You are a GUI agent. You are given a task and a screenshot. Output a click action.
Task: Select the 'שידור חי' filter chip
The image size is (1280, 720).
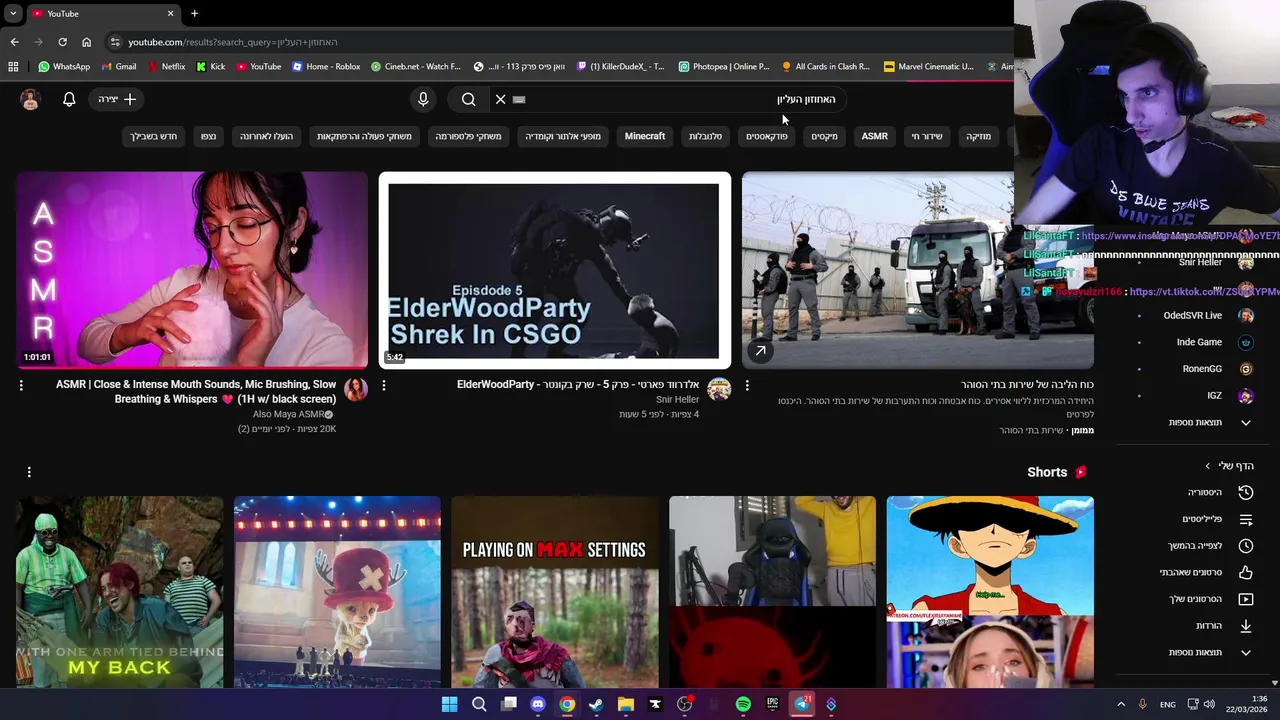pos(926,136)
